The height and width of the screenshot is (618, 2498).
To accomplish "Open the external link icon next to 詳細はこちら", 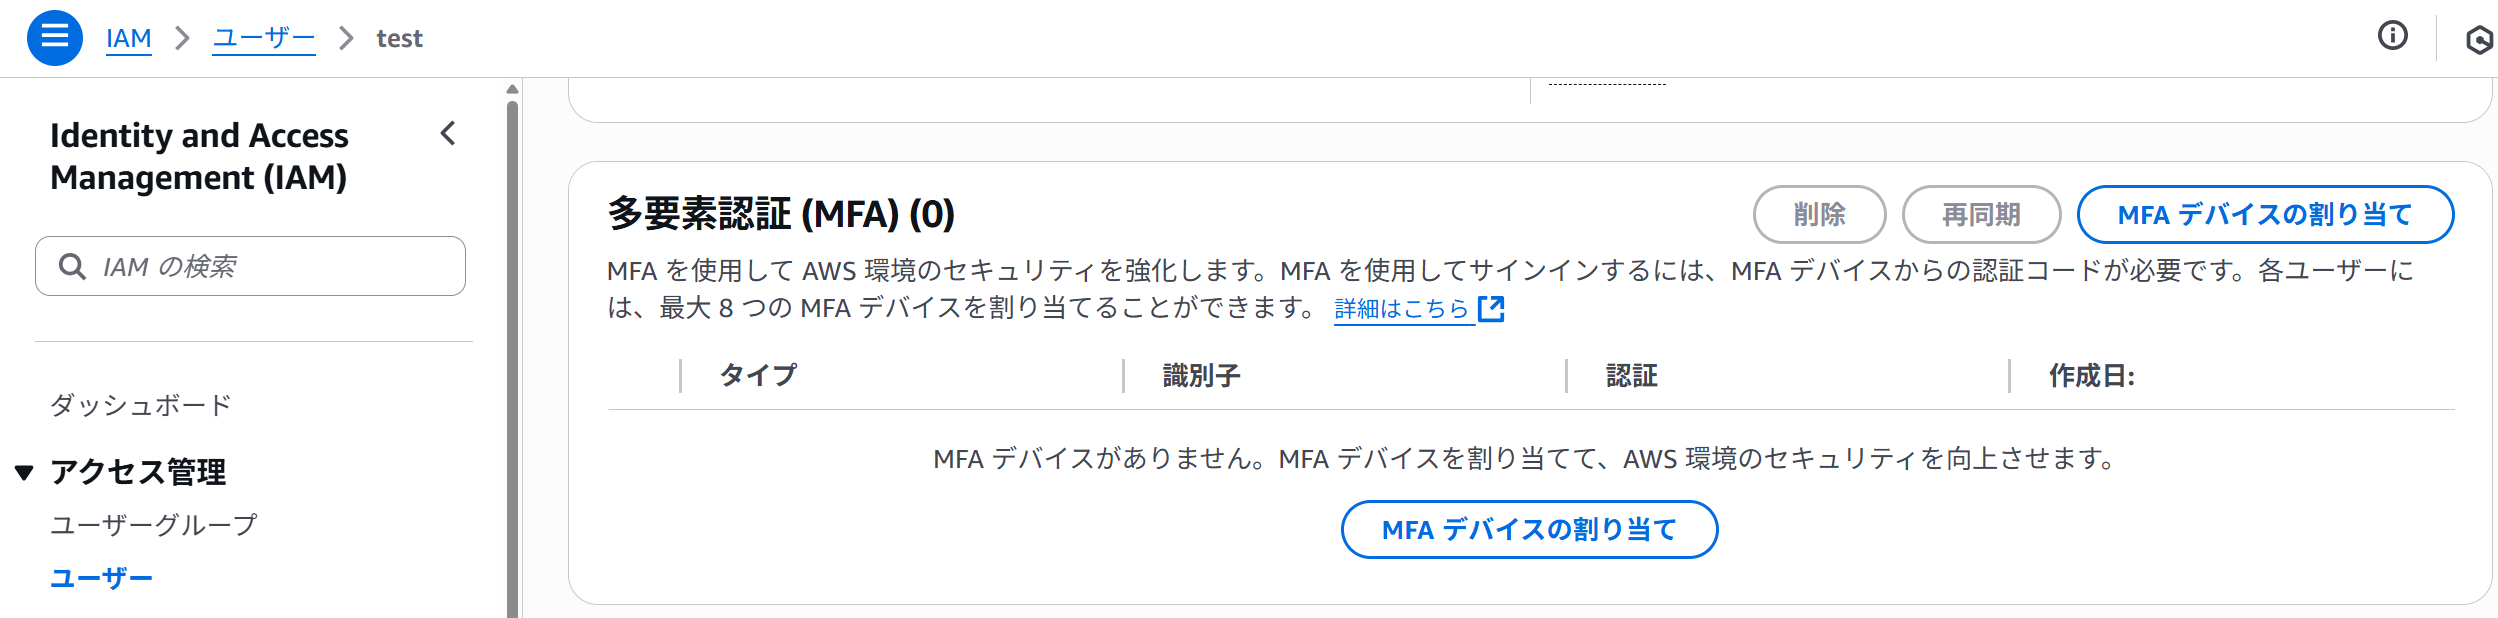I will pos(1491,308).
